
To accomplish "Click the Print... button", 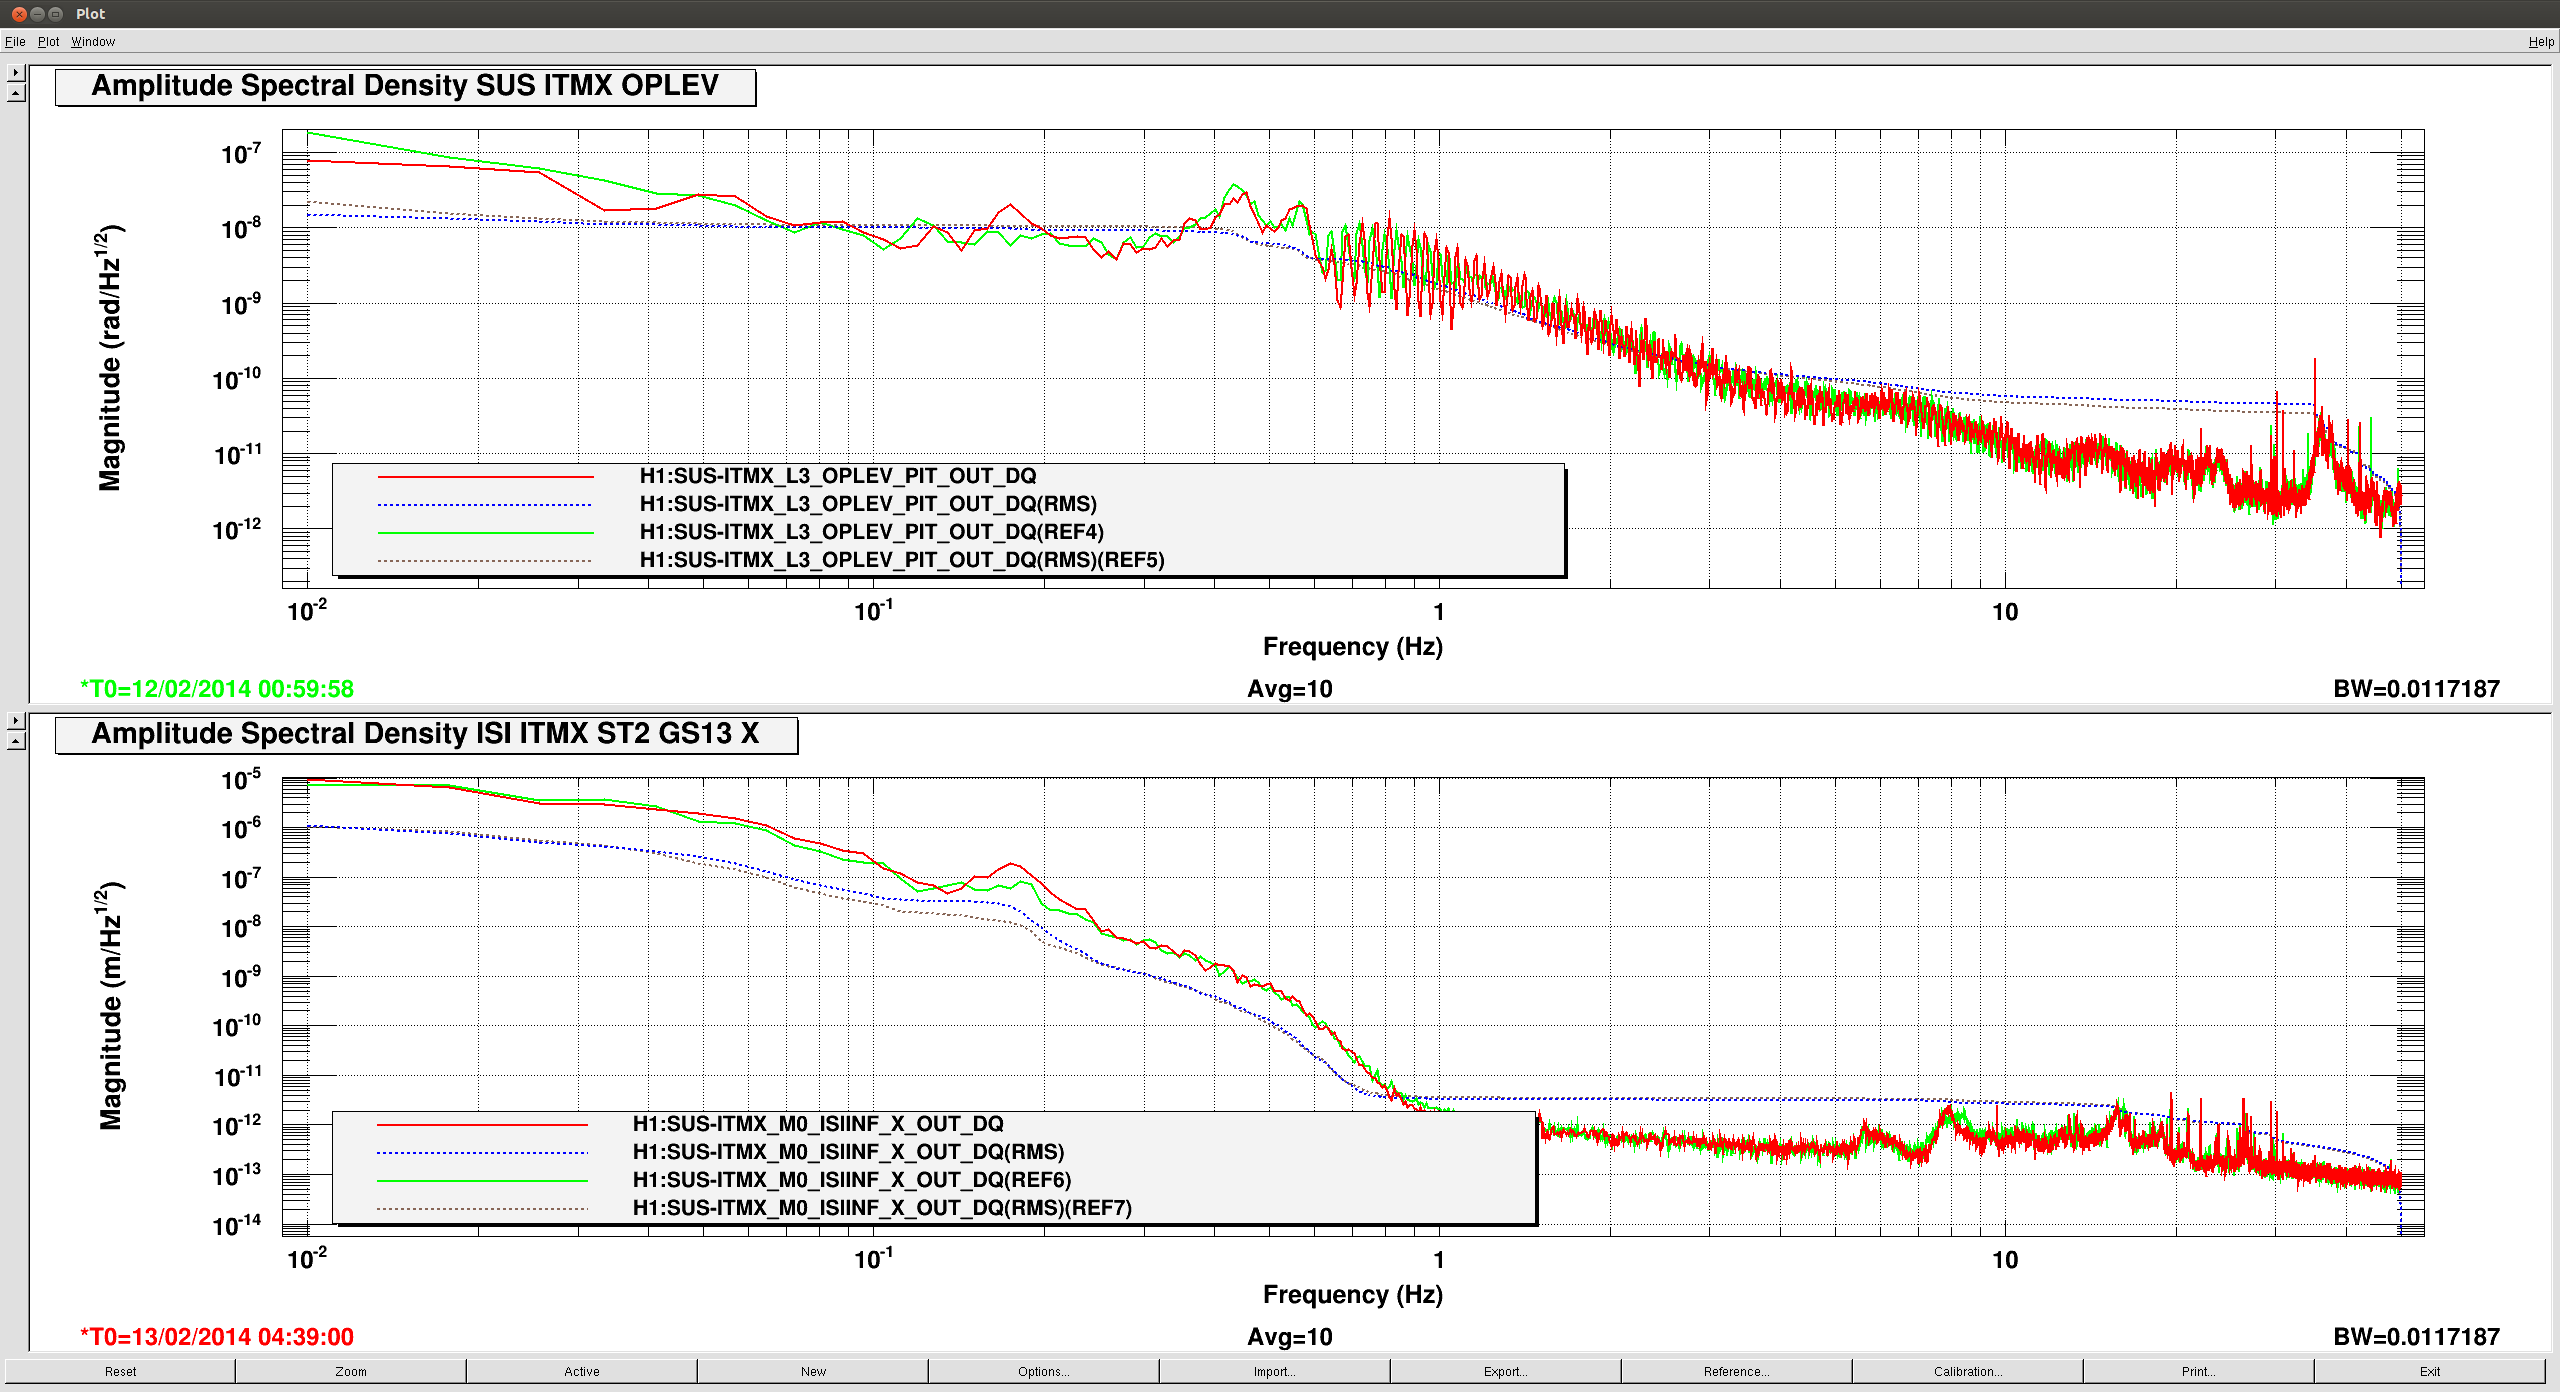I will 2199,1371.
